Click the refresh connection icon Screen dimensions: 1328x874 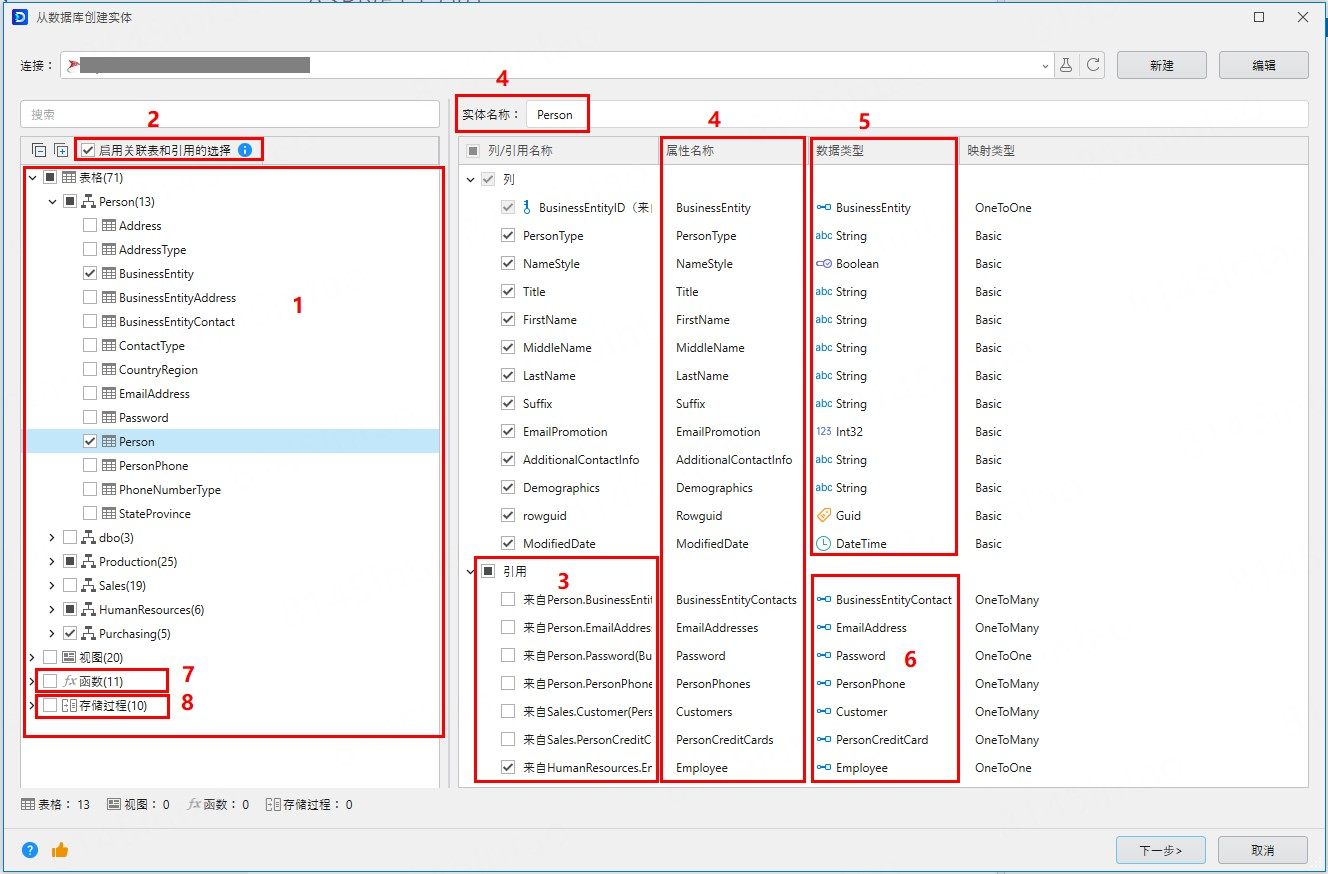point(1094,65)
